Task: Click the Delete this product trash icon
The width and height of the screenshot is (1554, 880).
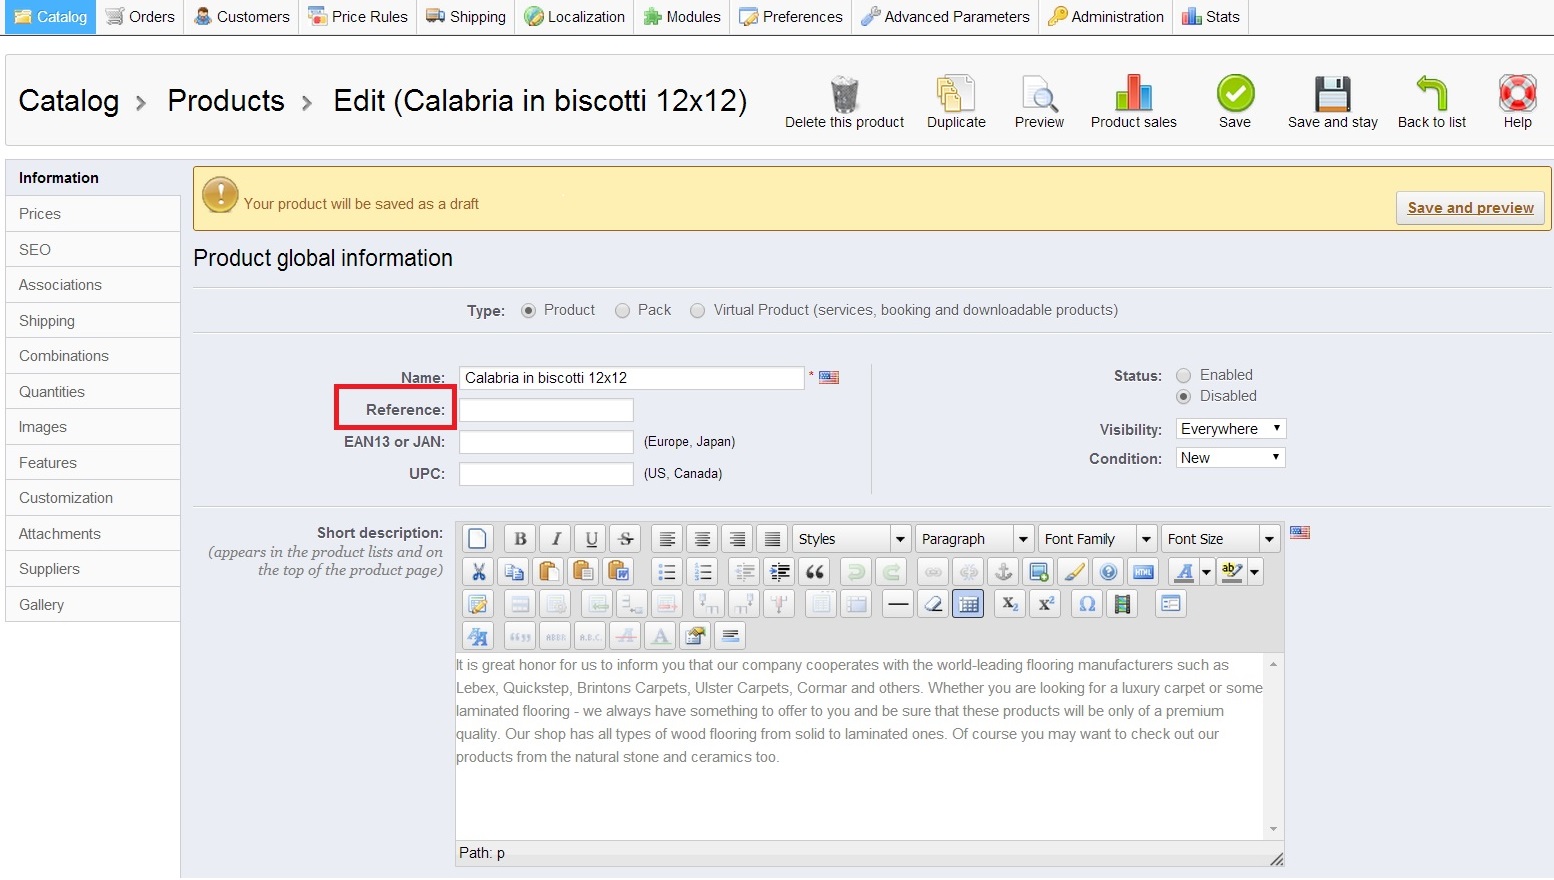Action: [844, 95]
